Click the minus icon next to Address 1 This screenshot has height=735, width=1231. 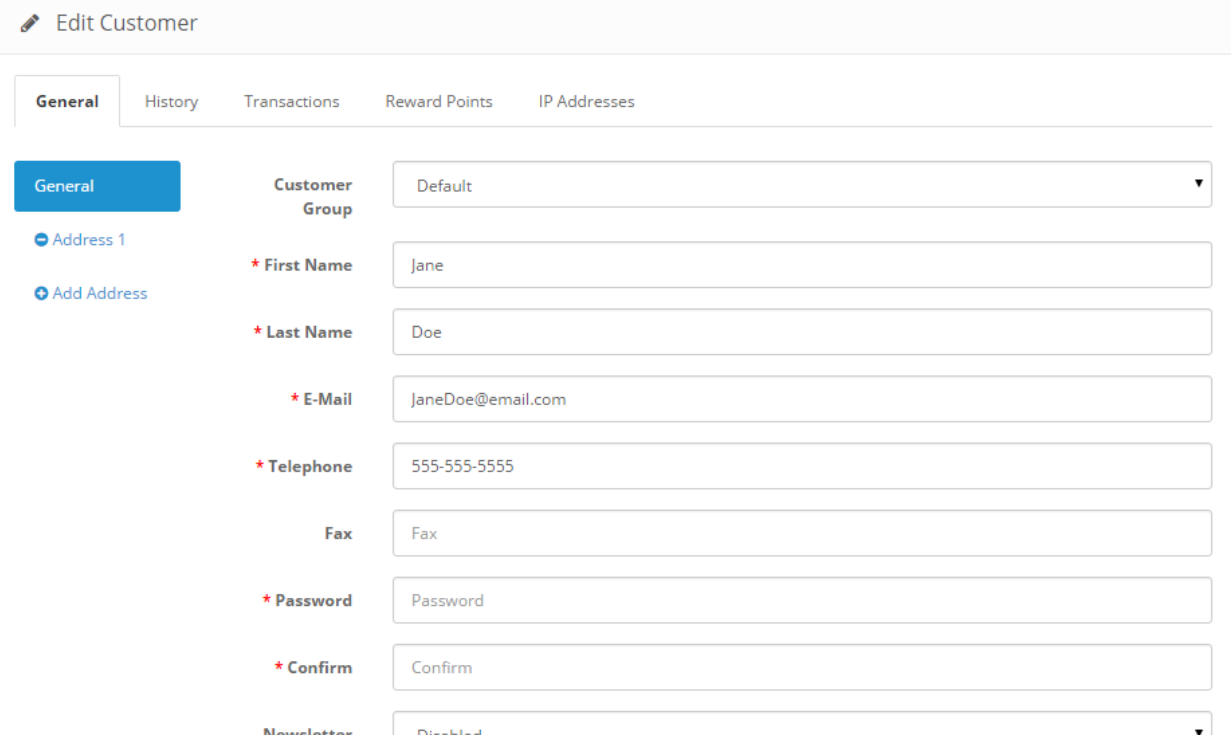[41, 240]
